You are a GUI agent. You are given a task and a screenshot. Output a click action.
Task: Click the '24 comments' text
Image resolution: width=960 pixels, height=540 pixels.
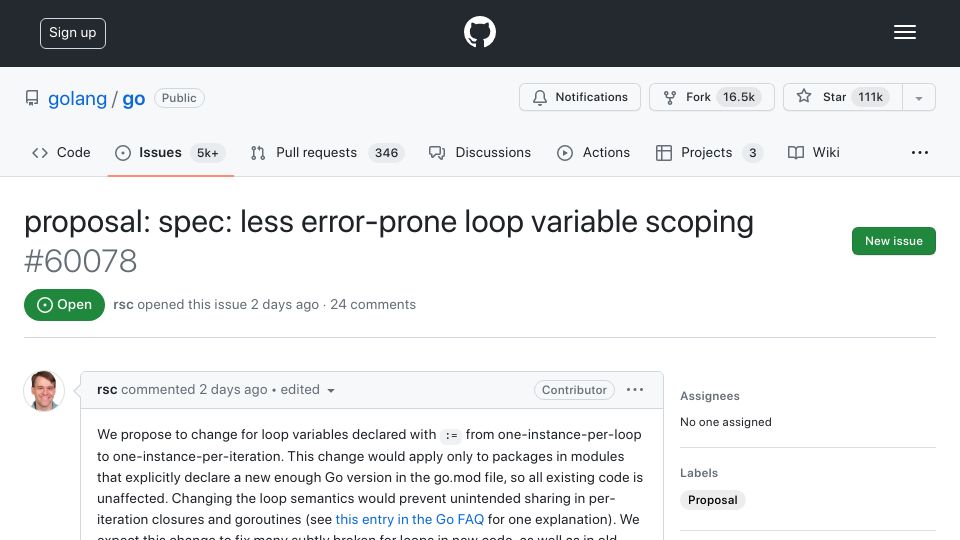(x=373, y=304)
